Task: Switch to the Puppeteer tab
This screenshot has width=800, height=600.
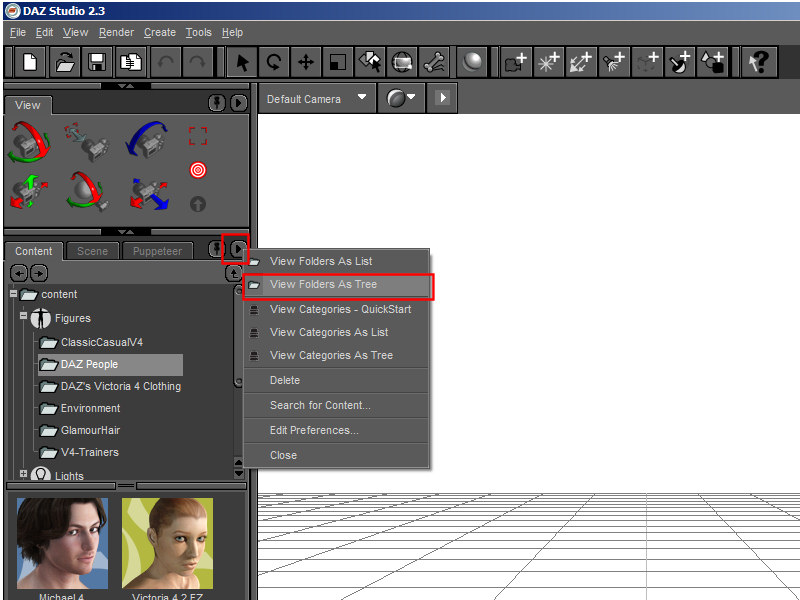Action: pos(157,251)
